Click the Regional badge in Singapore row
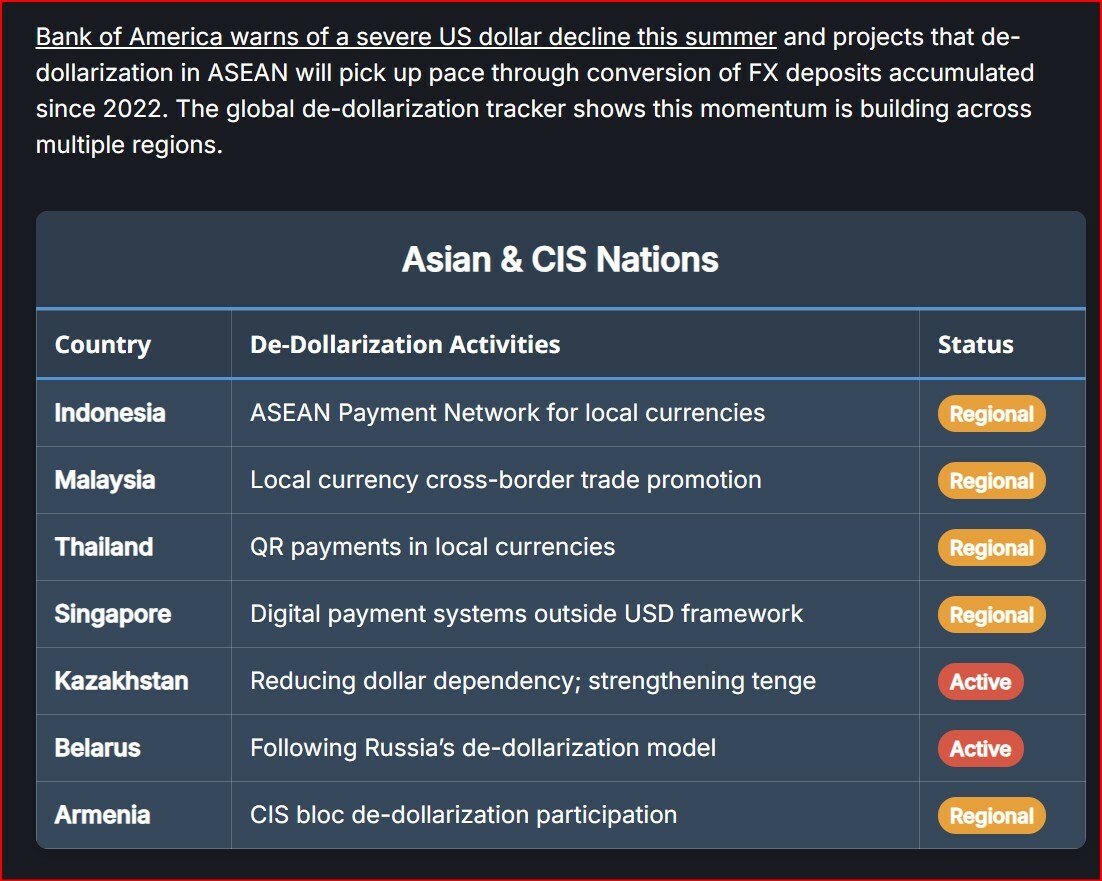Viewport: 1102px width, 881px height. coord(991,615)
